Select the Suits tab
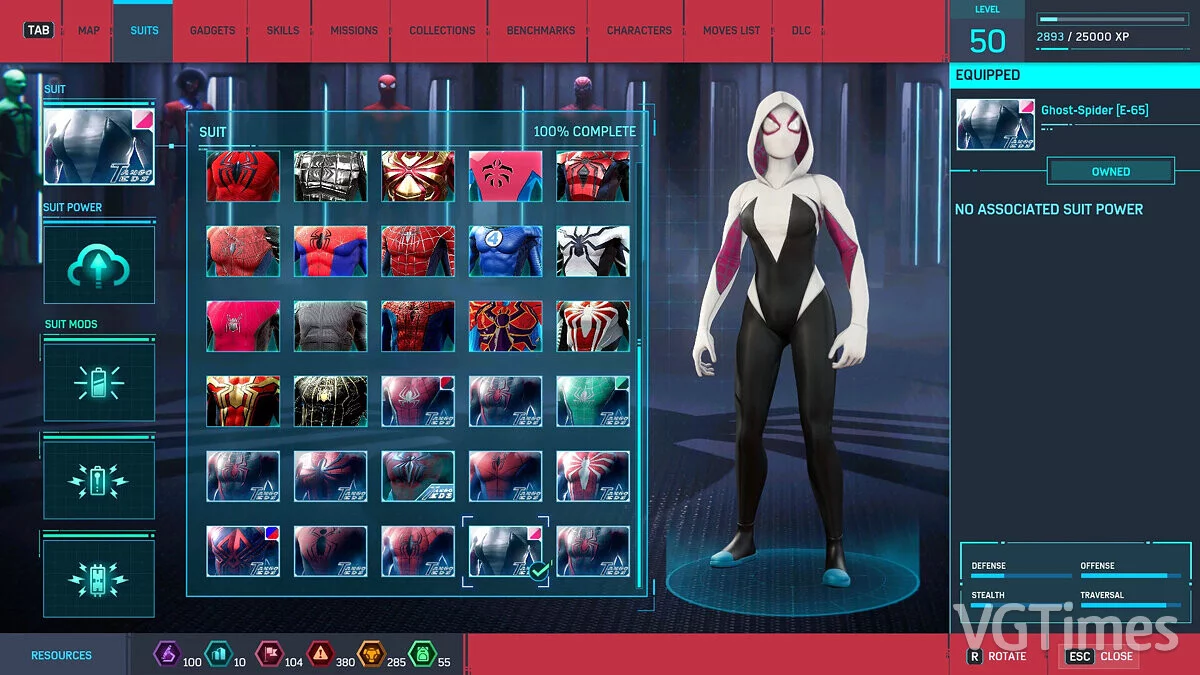Screen dimensions: 1200x675 pyautogui.click(x=144, y=30)
